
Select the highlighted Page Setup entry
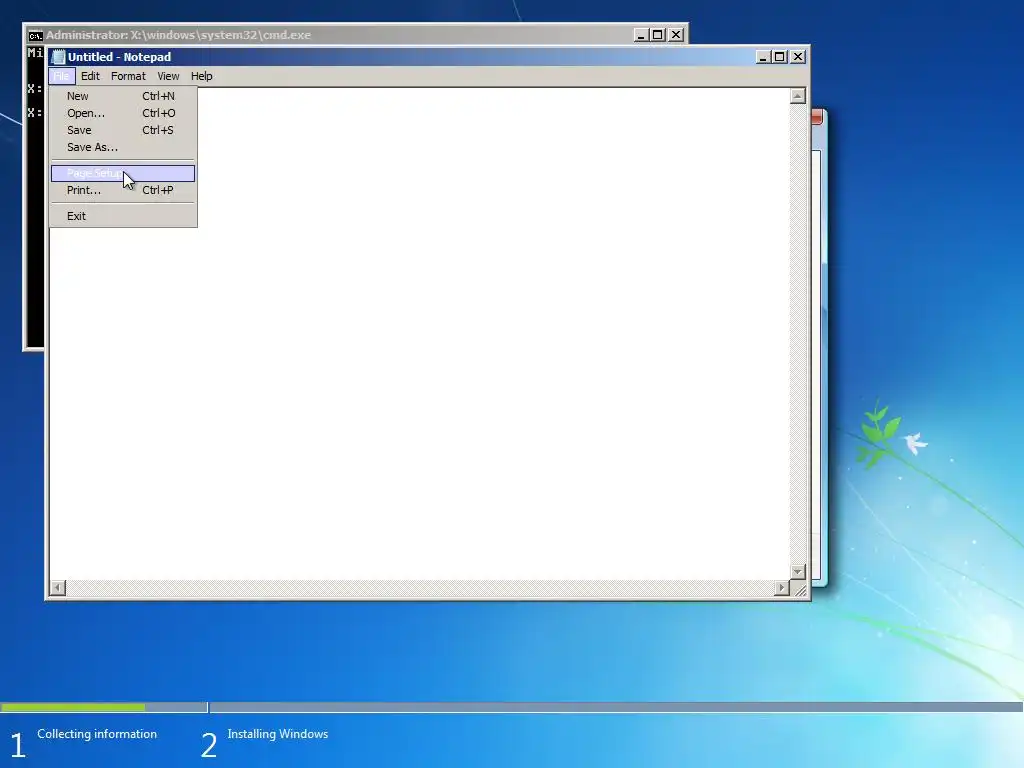click(x=123, y=173)
